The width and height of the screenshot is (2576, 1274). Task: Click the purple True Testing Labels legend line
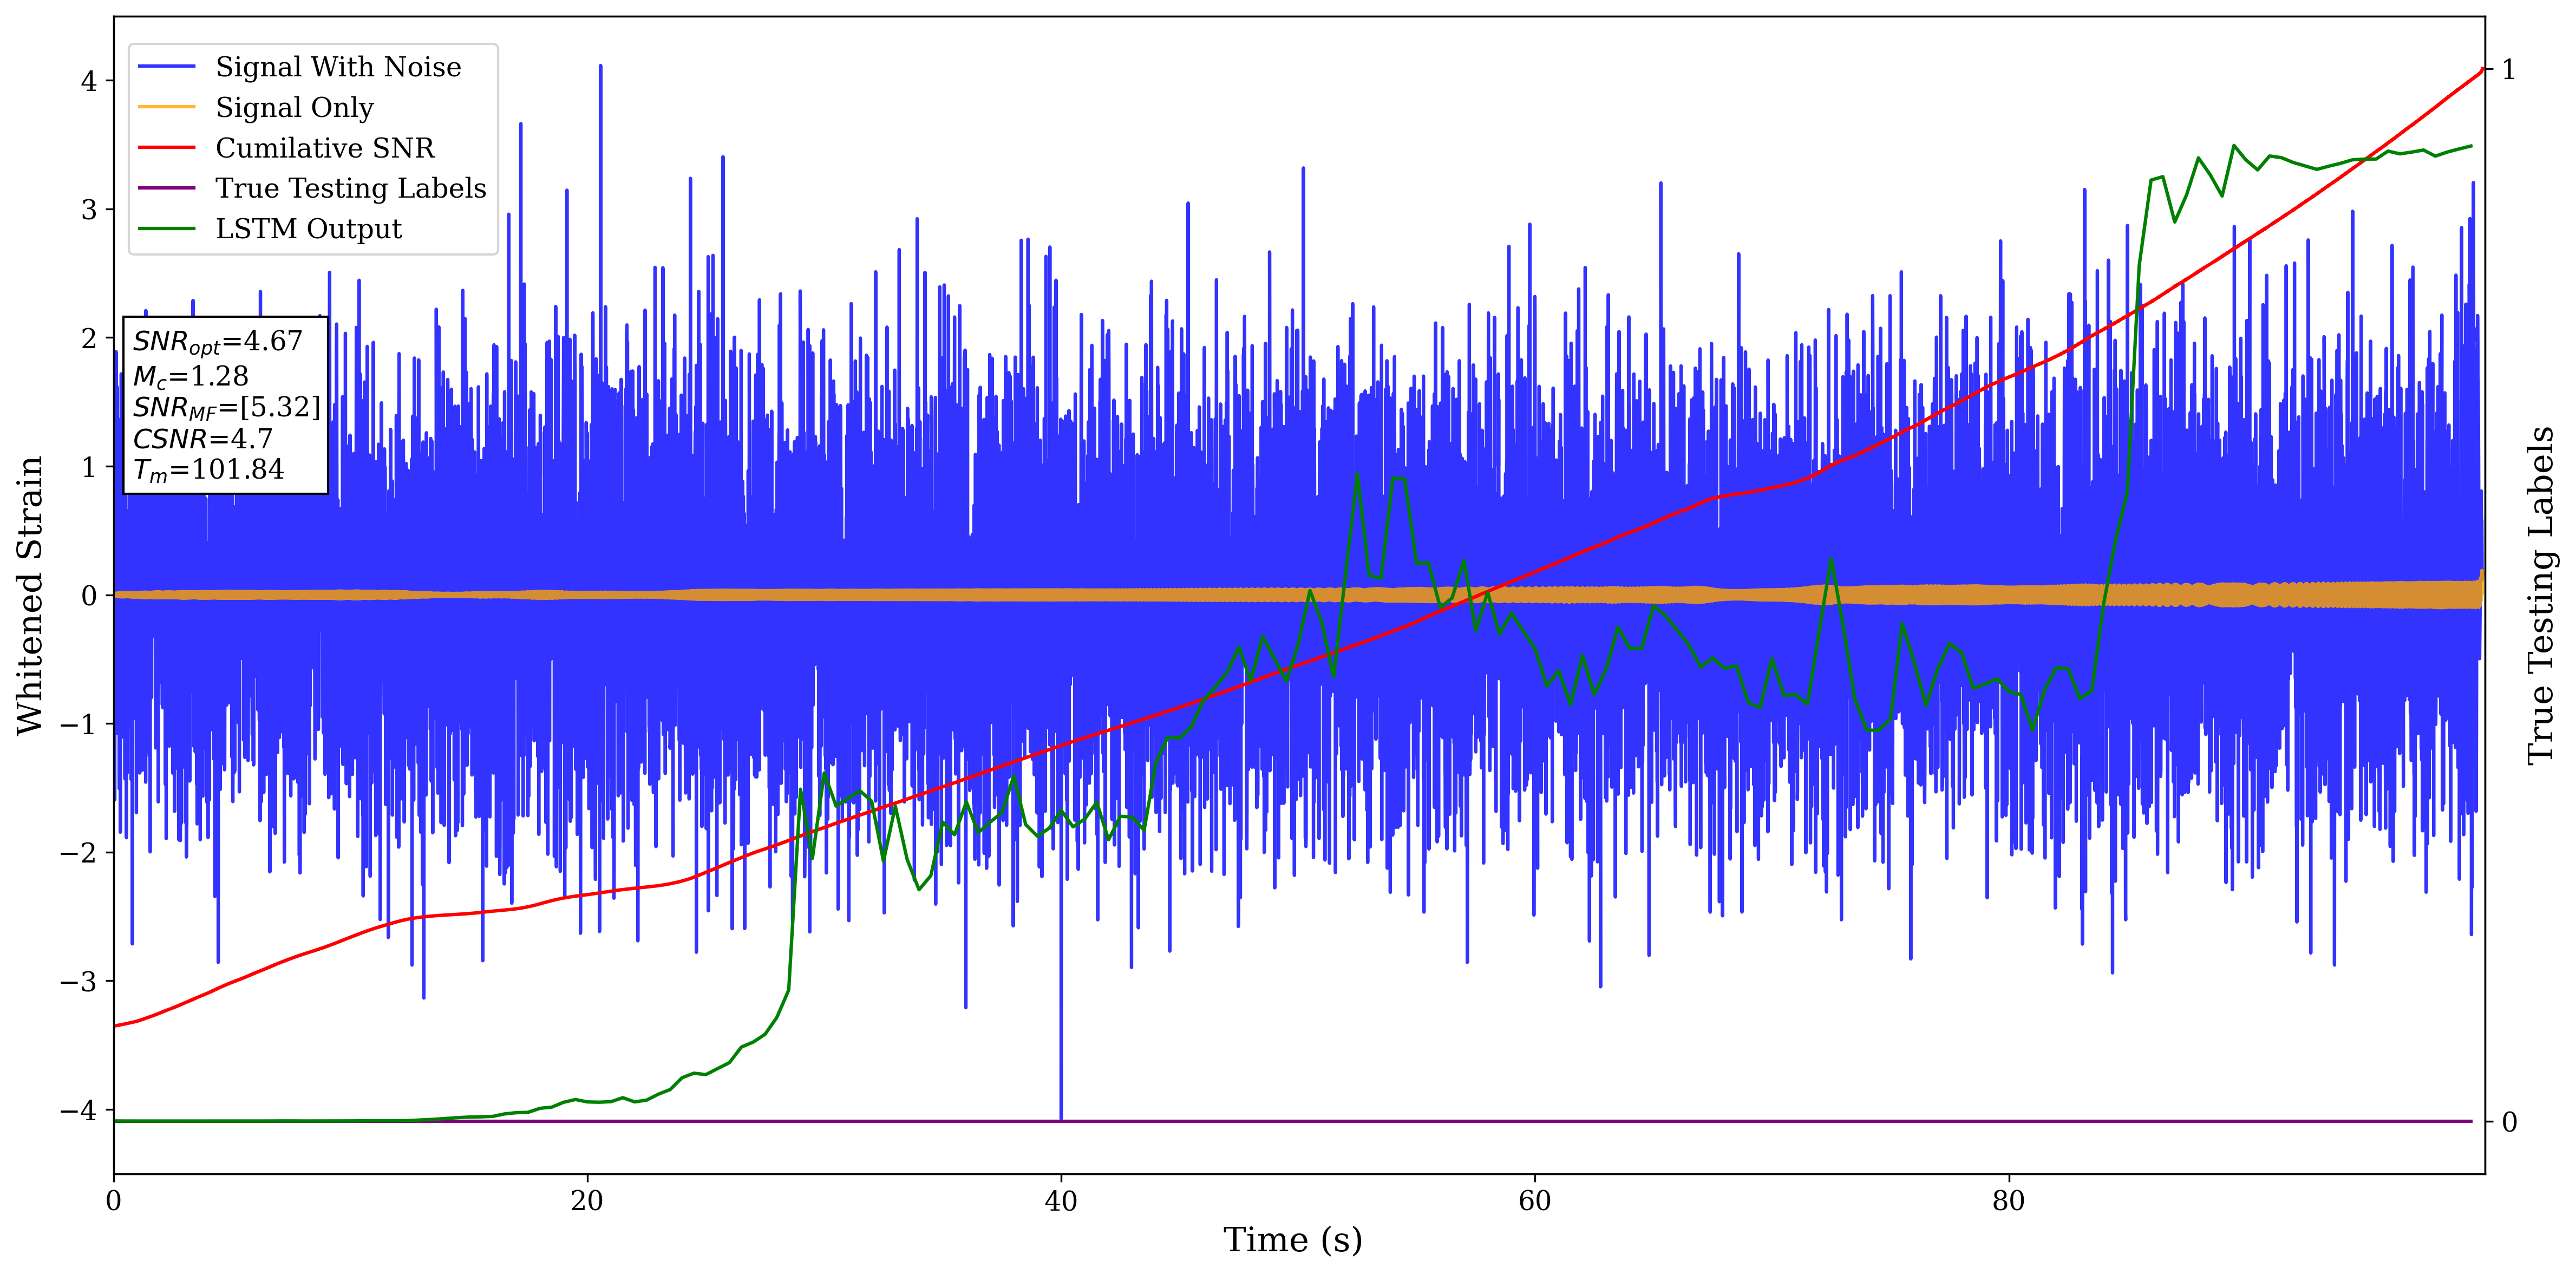click(x=166, y=188)
